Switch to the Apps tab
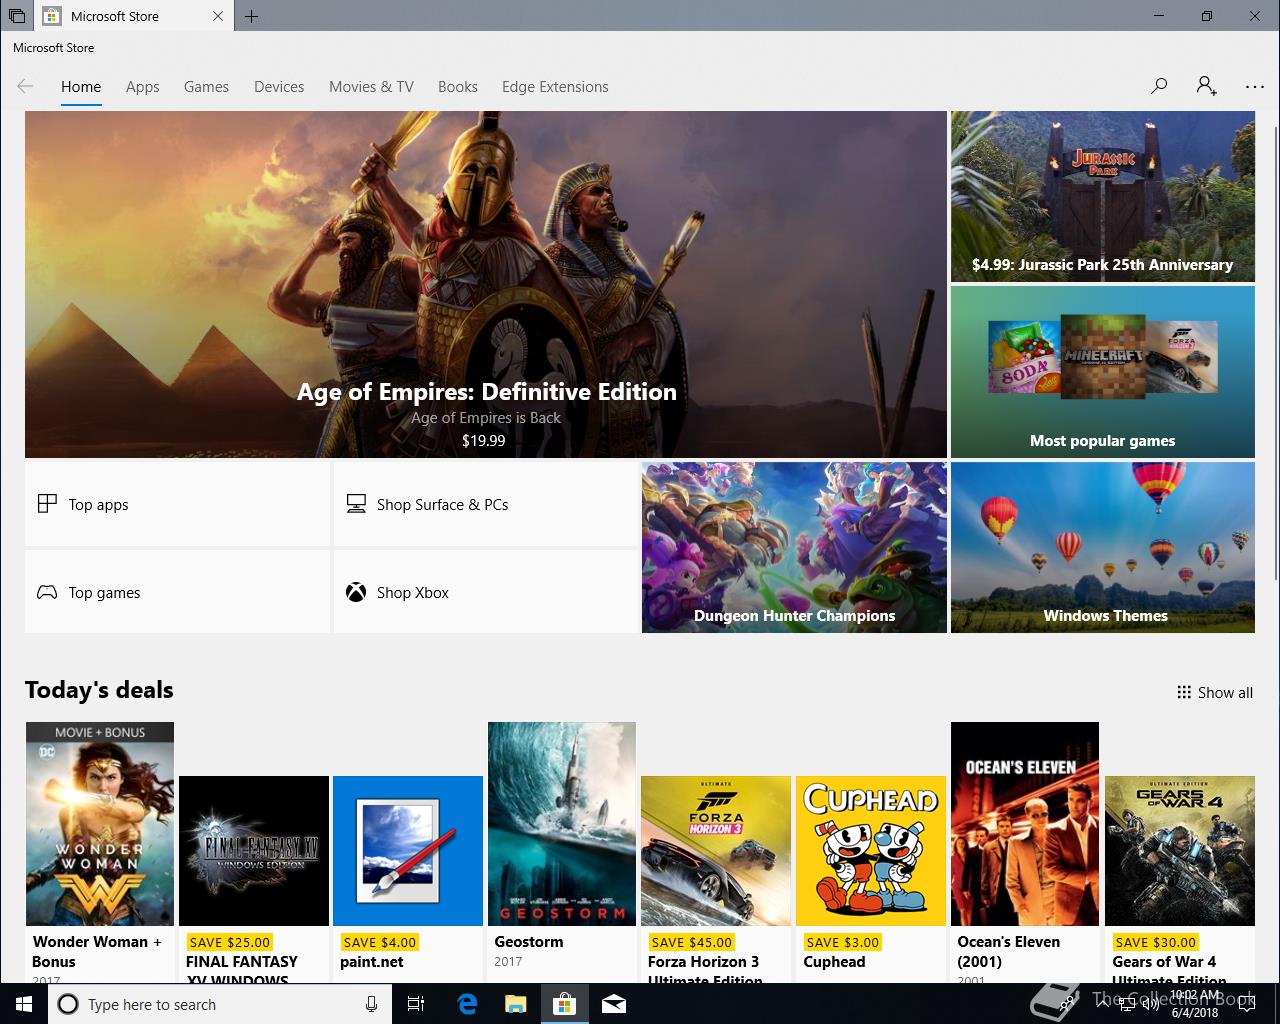This screenshot has width=1280, height=1024. (x=143, y=87)
